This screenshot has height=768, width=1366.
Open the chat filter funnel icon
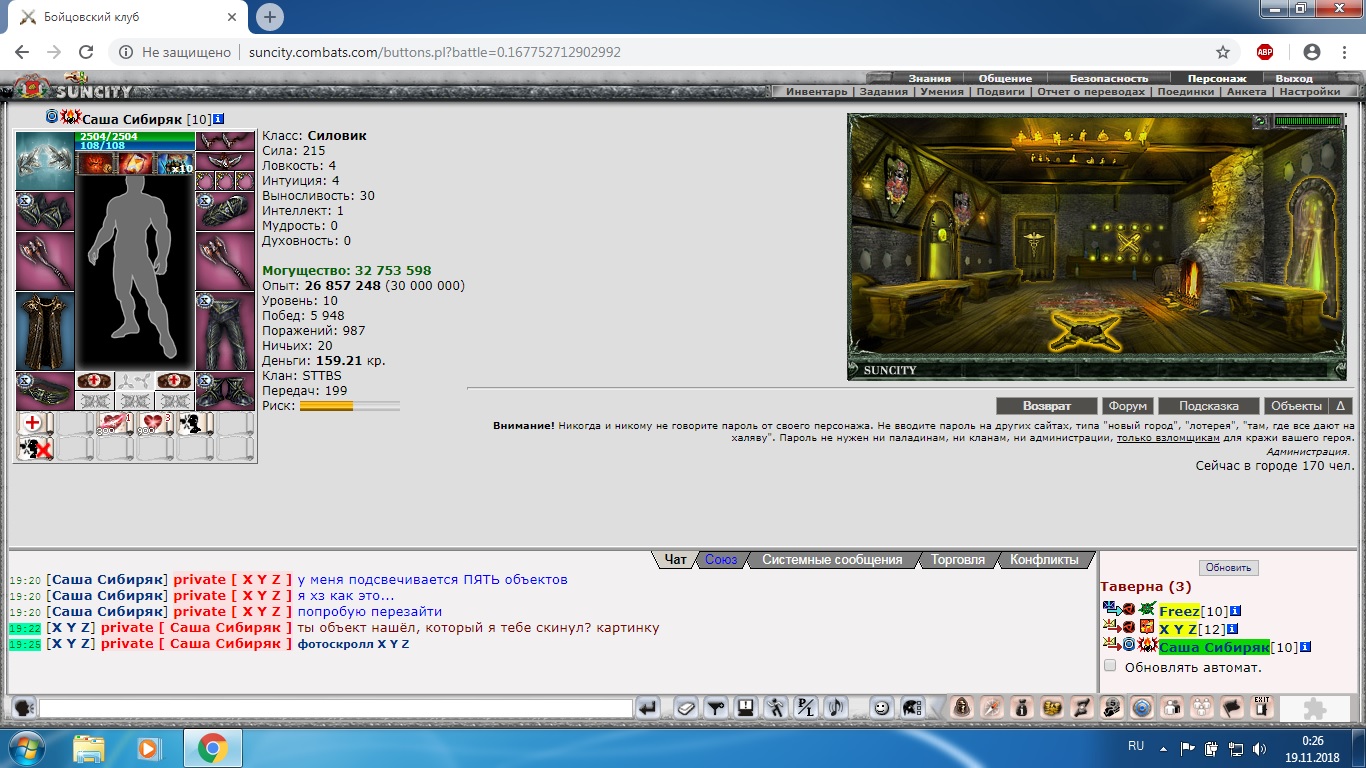pos(715,708)
